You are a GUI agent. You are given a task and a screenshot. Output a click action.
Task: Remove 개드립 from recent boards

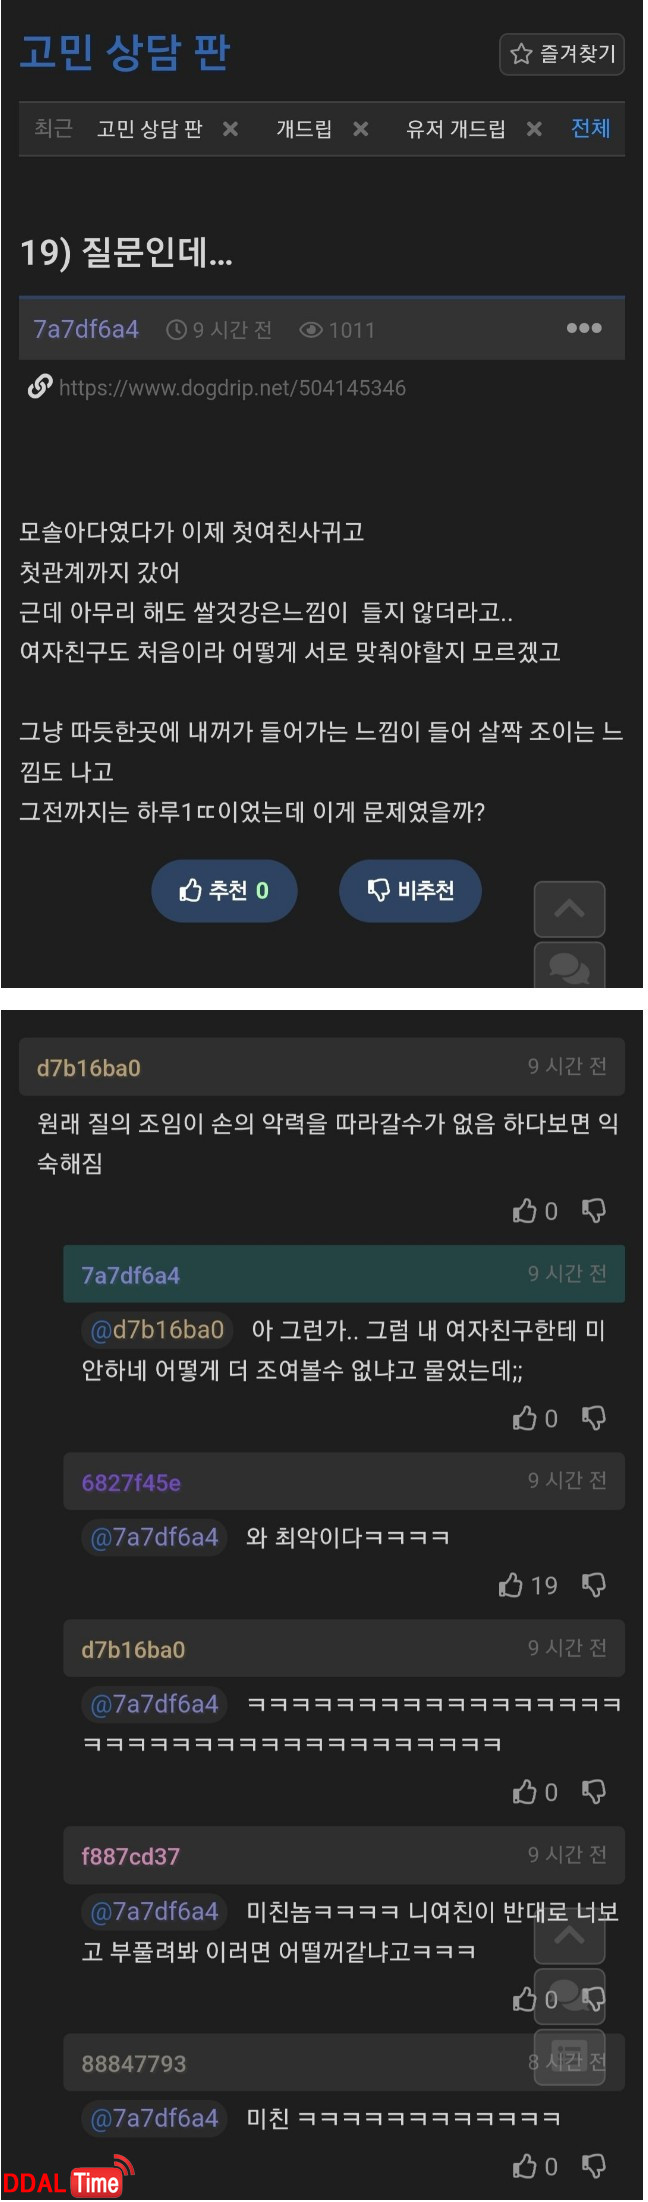pos(361,129)
